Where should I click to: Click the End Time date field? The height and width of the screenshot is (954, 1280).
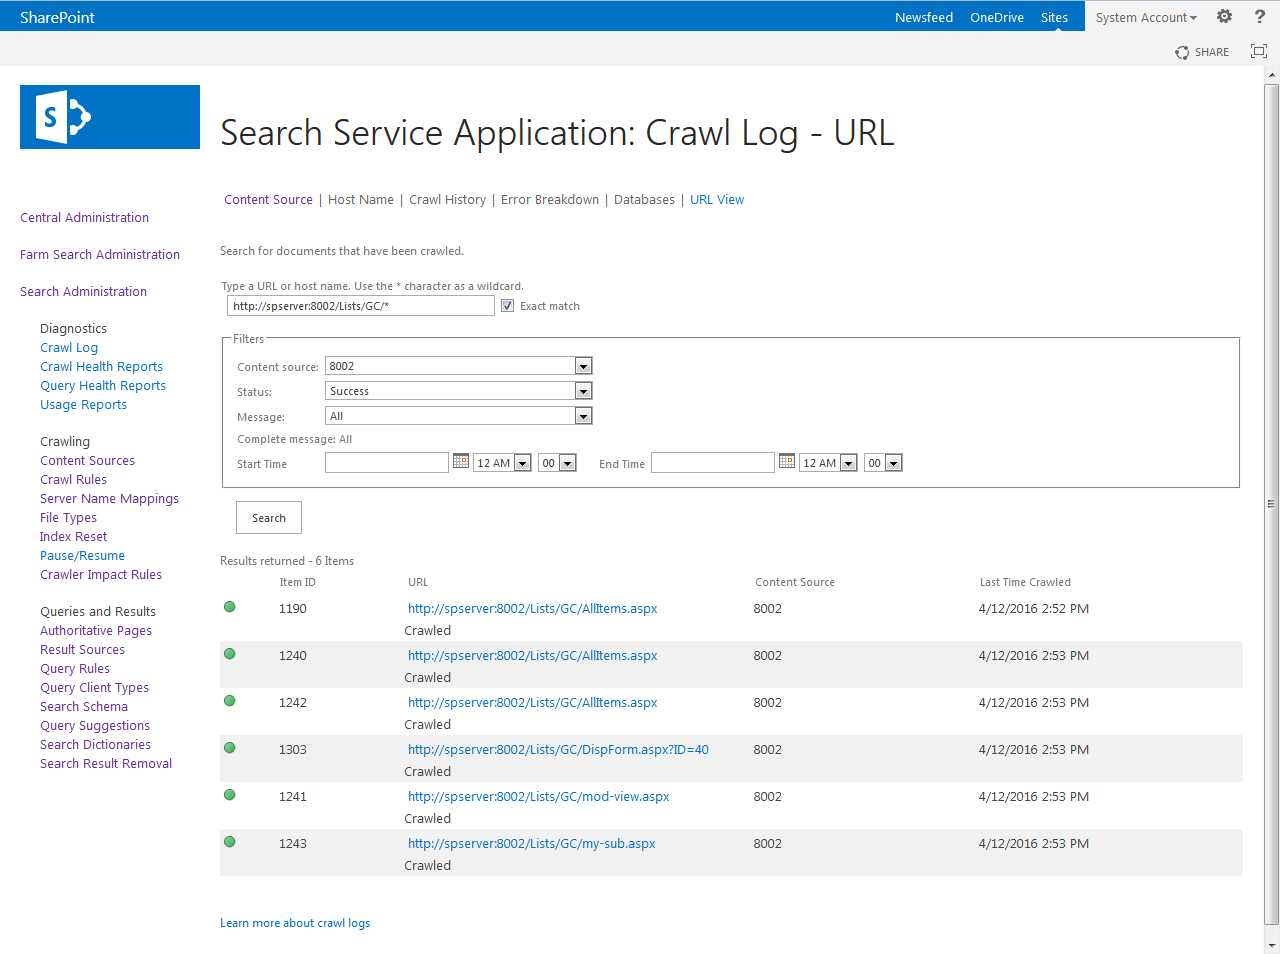click(x=713, y=462)
